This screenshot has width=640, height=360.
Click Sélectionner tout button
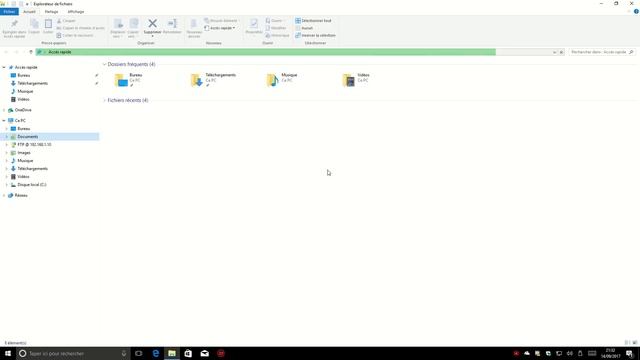(313, 20)
